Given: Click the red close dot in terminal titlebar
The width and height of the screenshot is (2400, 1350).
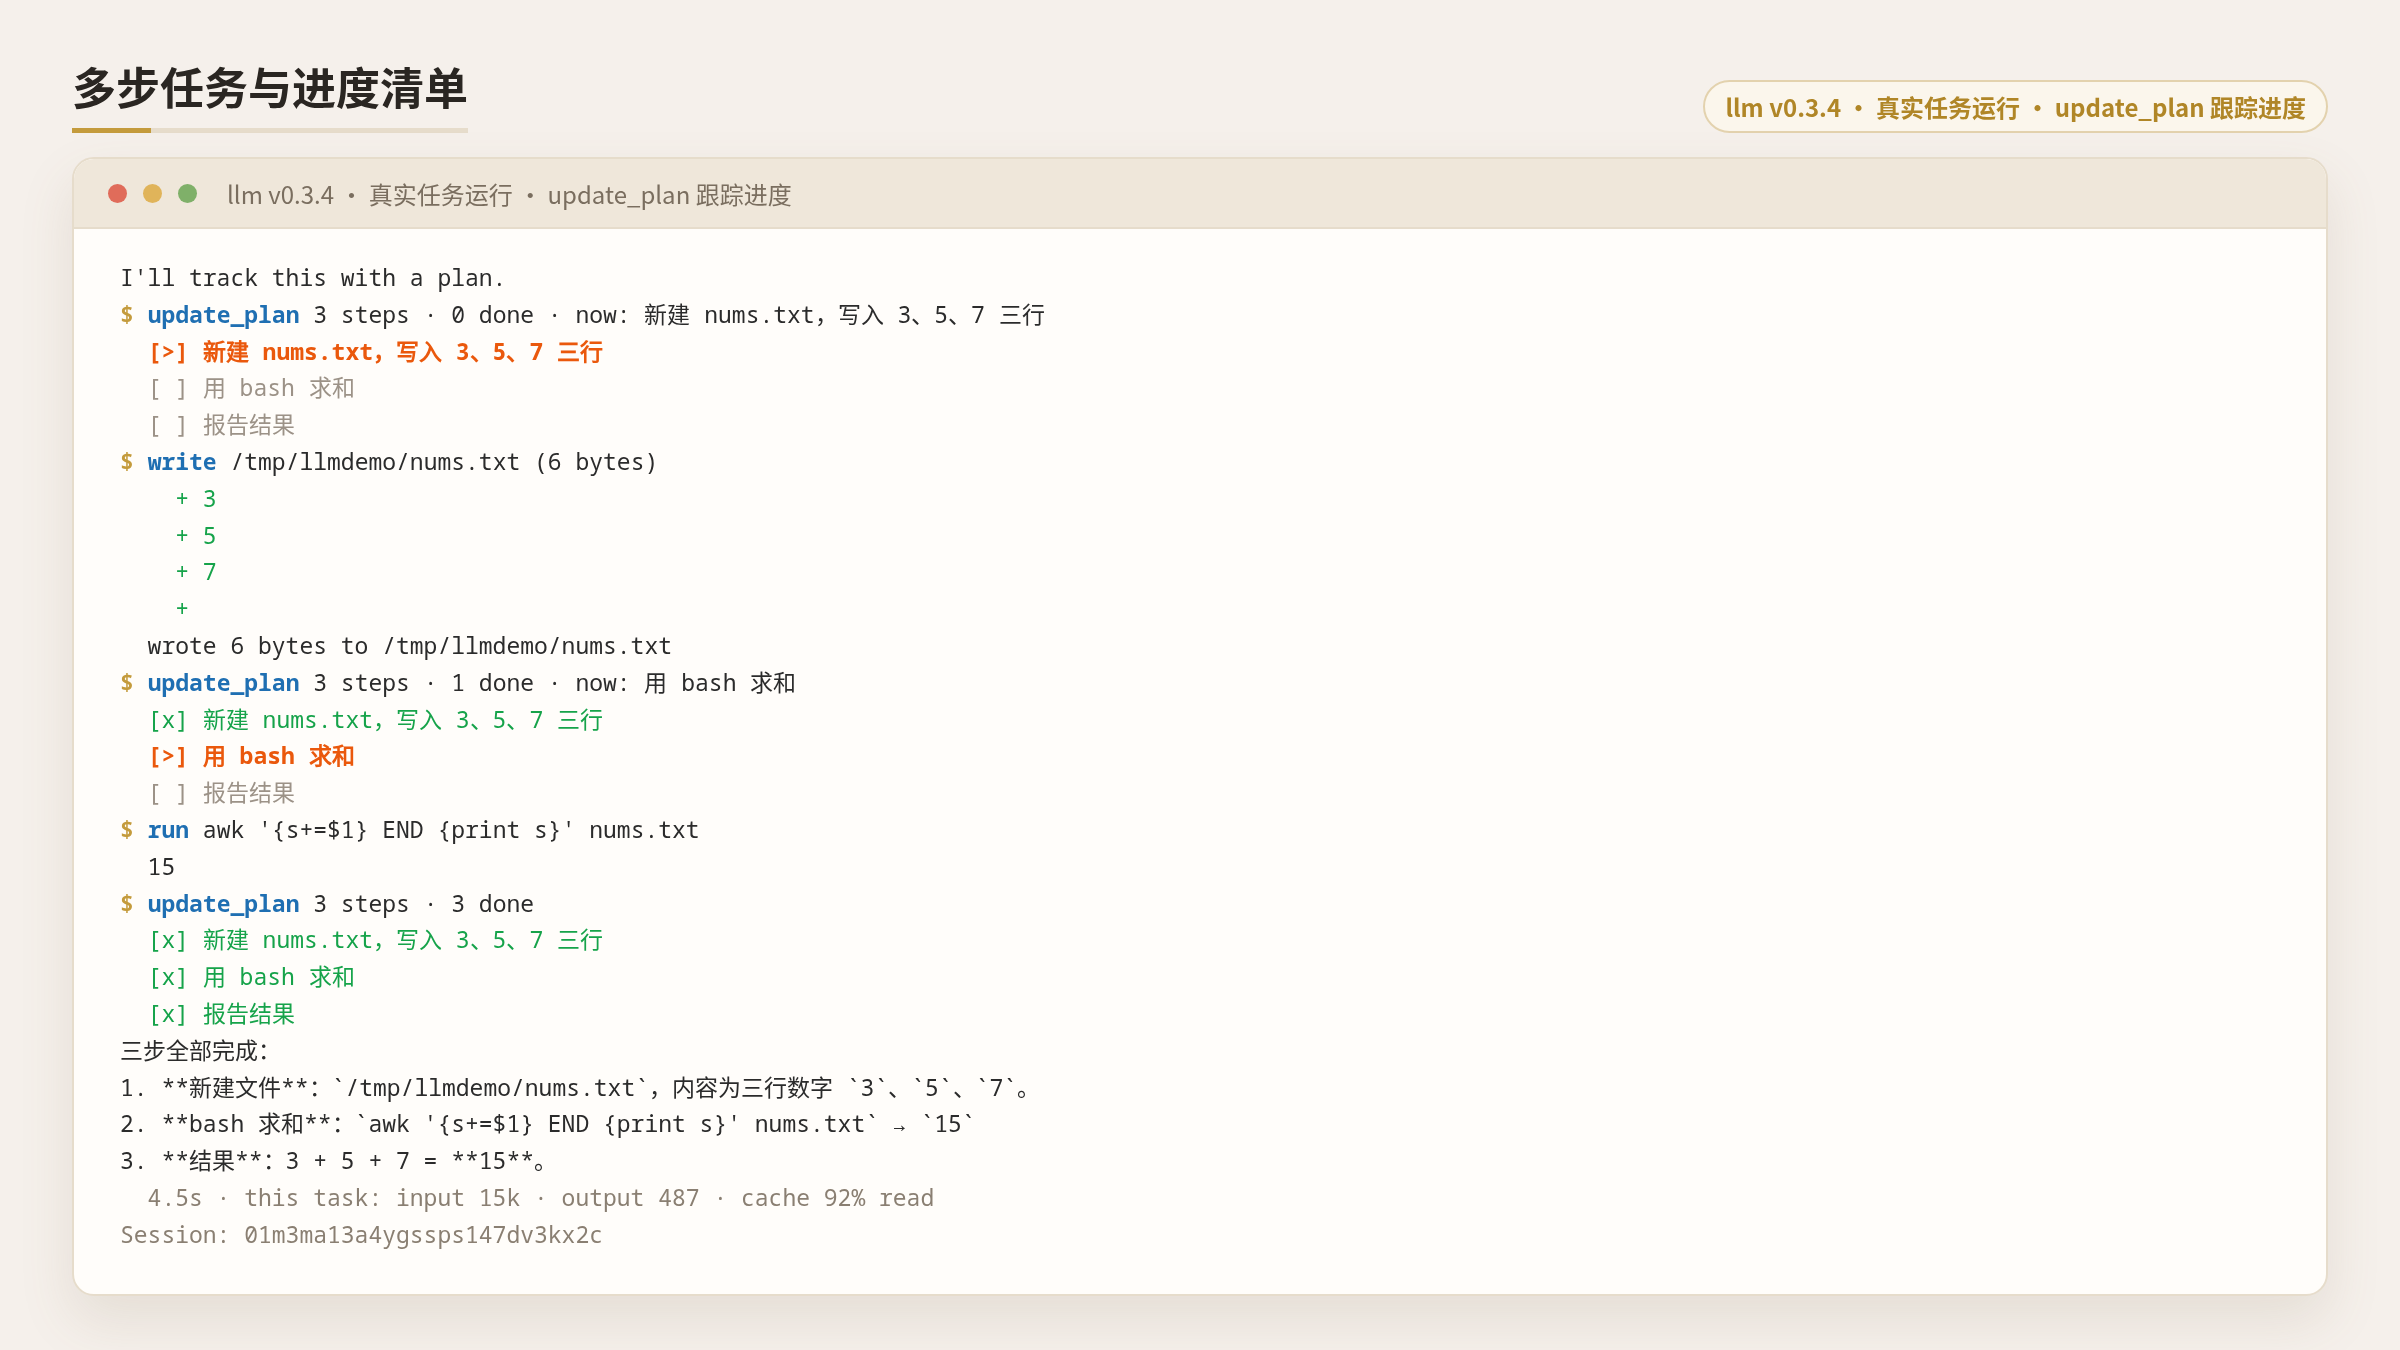Looking at the screenshot, I should (118, 194).
